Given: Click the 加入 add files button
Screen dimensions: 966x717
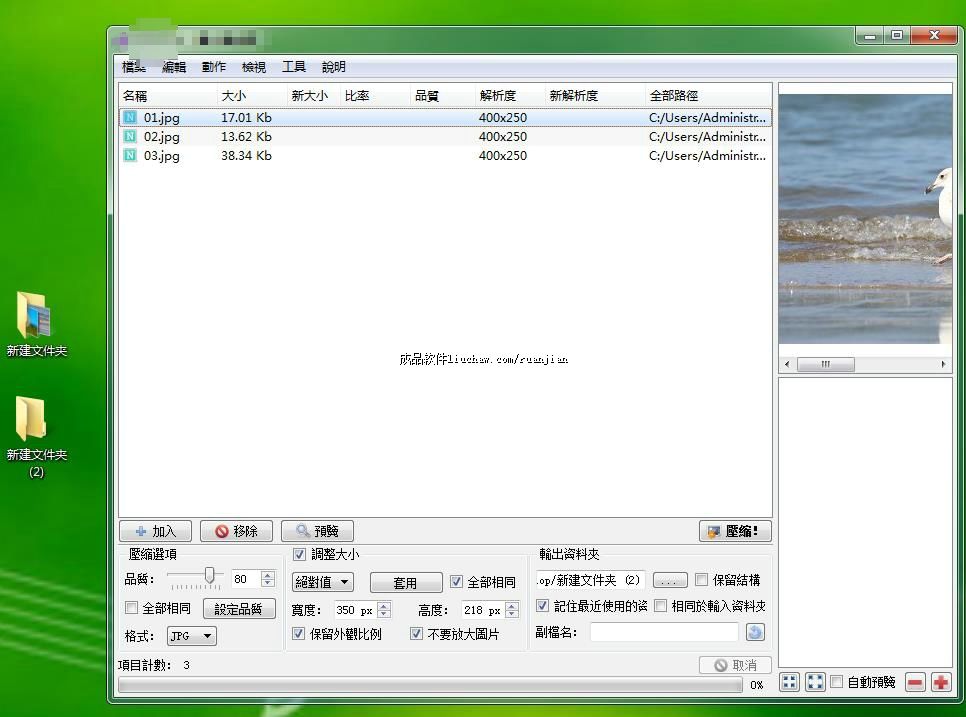Looking at the screenshot, I should point(155,531).
